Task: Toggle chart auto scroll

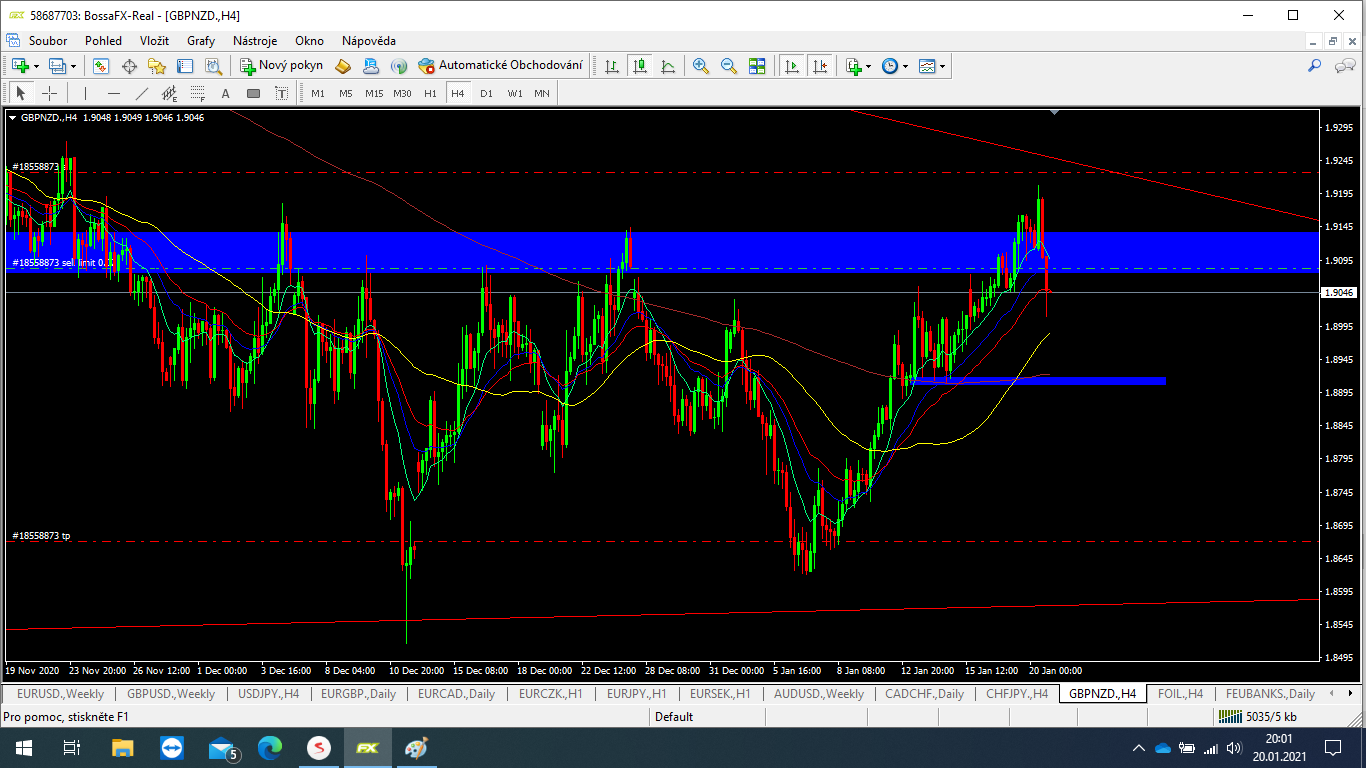Action: [x=792, y=66]
